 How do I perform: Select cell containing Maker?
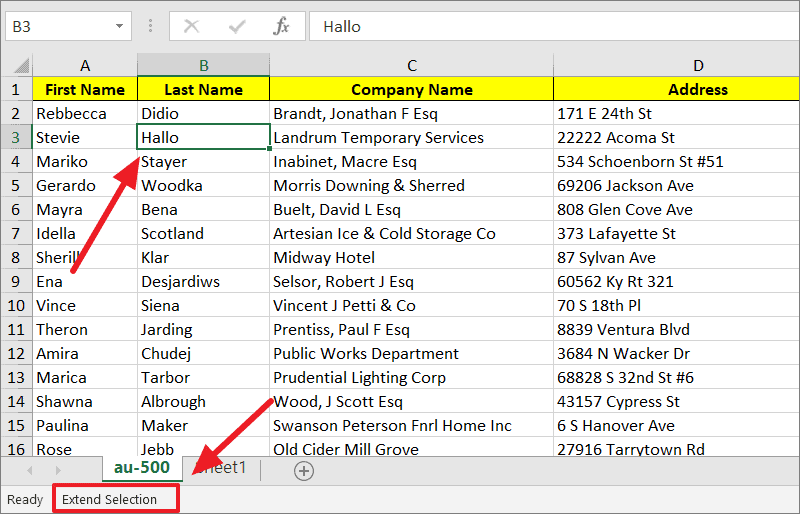pos(204,425)
